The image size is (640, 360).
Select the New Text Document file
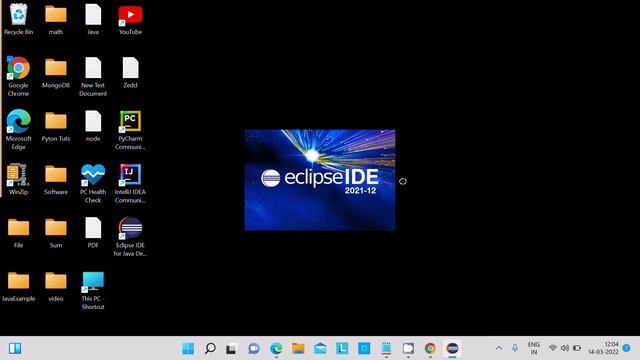93,76
